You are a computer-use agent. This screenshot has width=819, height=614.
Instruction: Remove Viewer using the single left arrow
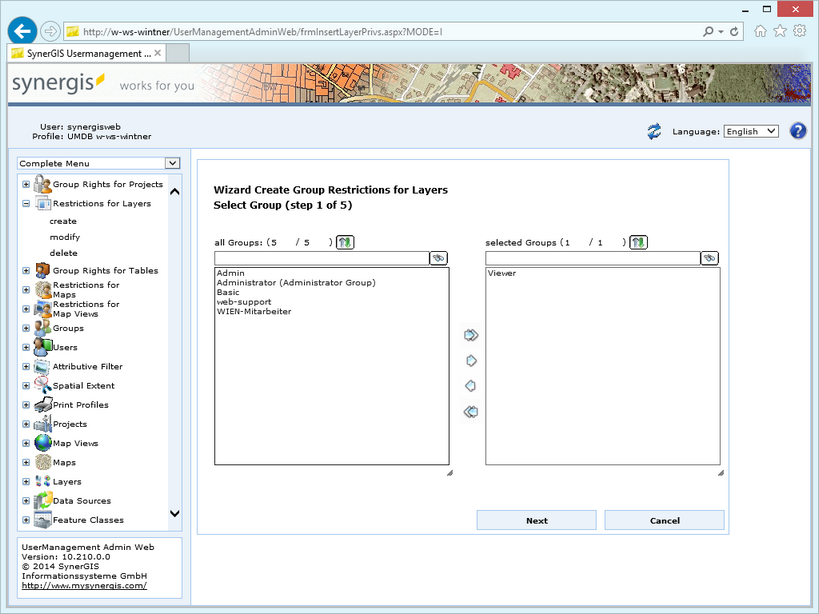(x=470, y=385)
